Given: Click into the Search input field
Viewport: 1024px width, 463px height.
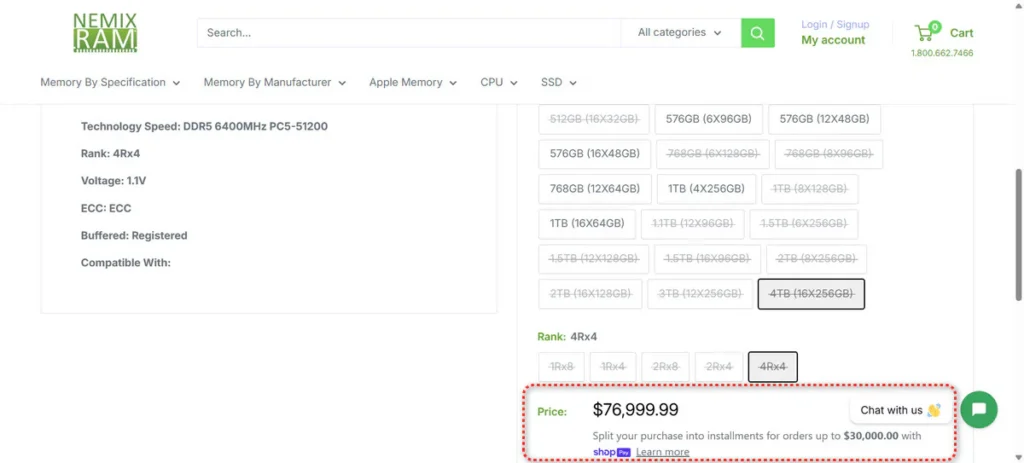Looking at the screenshot, I should pyautogui.click(x=408, y=33).
